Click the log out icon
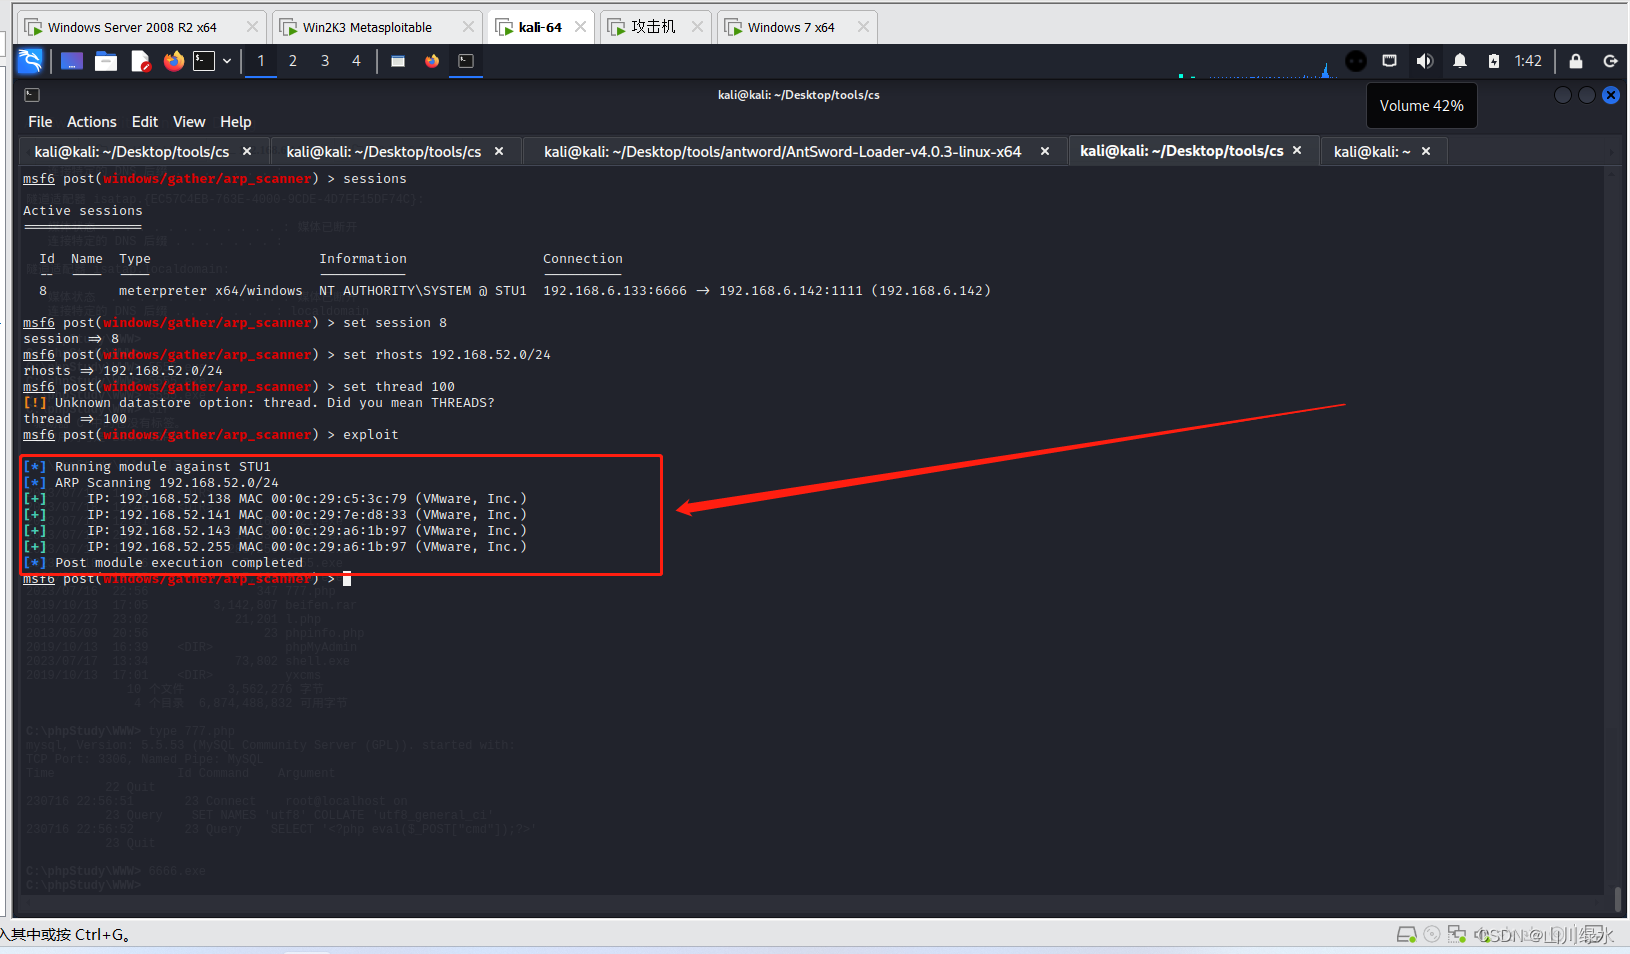This screenshot has width=1630, height=954. pyautogui.click(x=1611, y=61)
